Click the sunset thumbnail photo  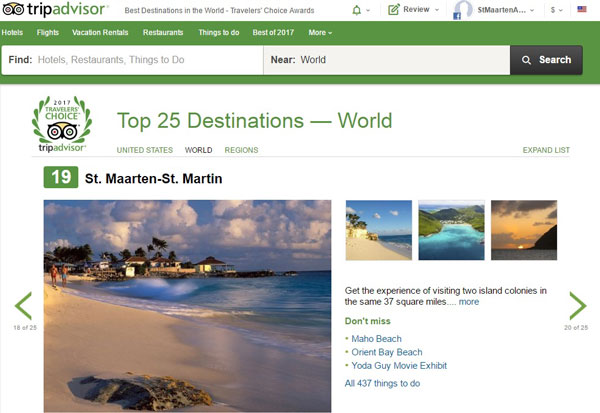pos(524,230)
